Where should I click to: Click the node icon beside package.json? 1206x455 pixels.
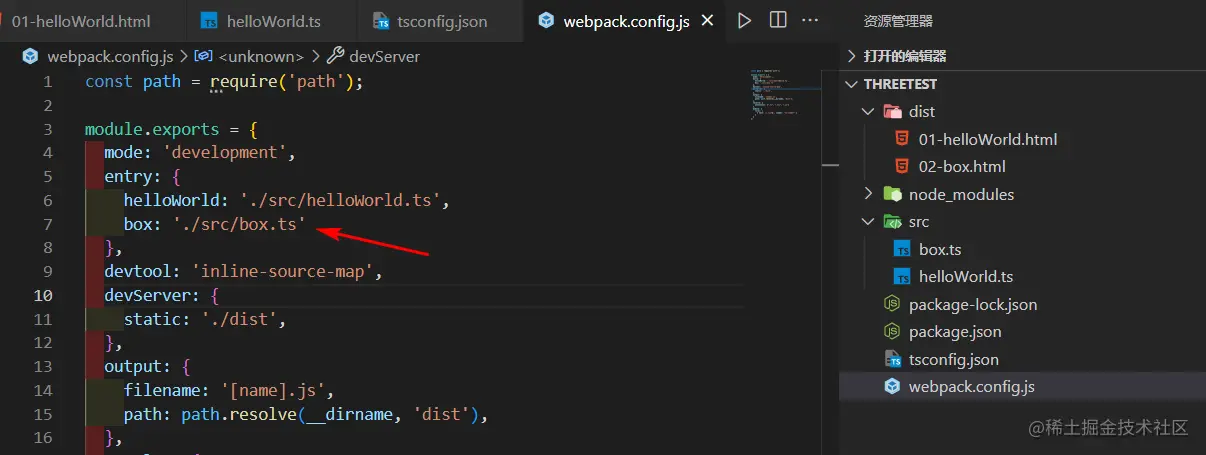coord(892,332)
